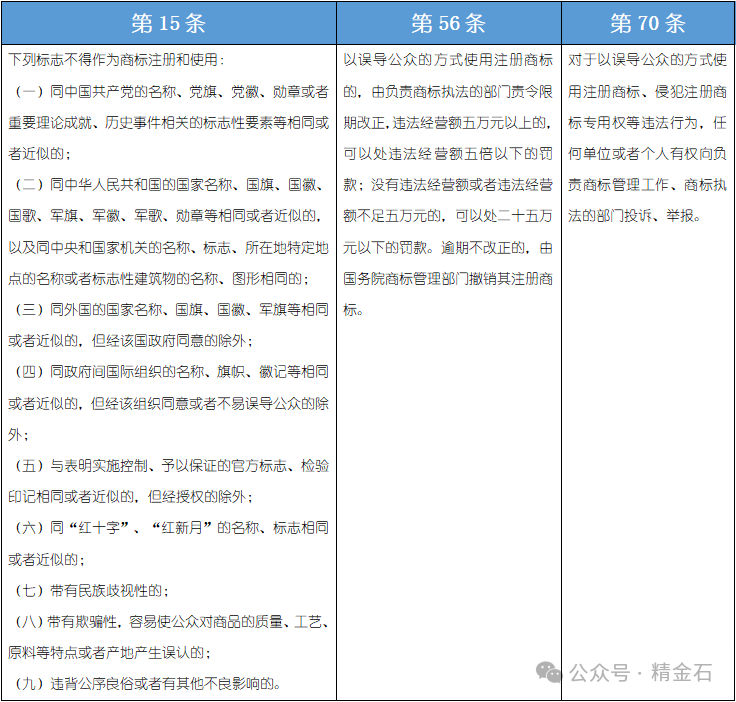
Task: Click the line beginning "国歌、军旗、军徽、军歌"
Action: (165, 216)
